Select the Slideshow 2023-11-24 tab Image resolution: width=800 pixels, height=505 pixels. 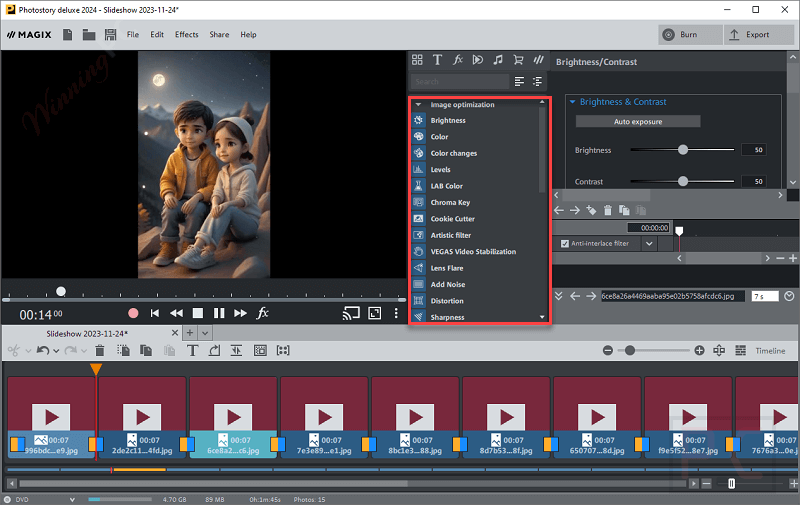click(x=87, y=334)
